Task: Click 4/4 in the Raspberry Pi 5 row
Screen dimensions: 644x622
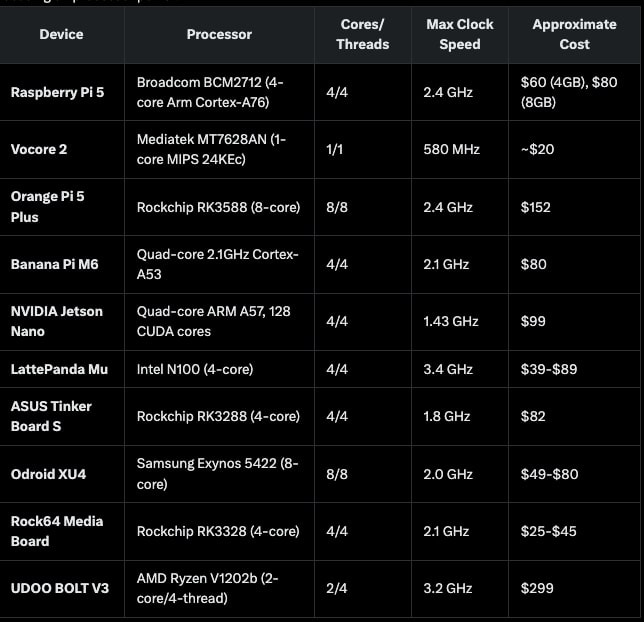Action: pos(337,92)
